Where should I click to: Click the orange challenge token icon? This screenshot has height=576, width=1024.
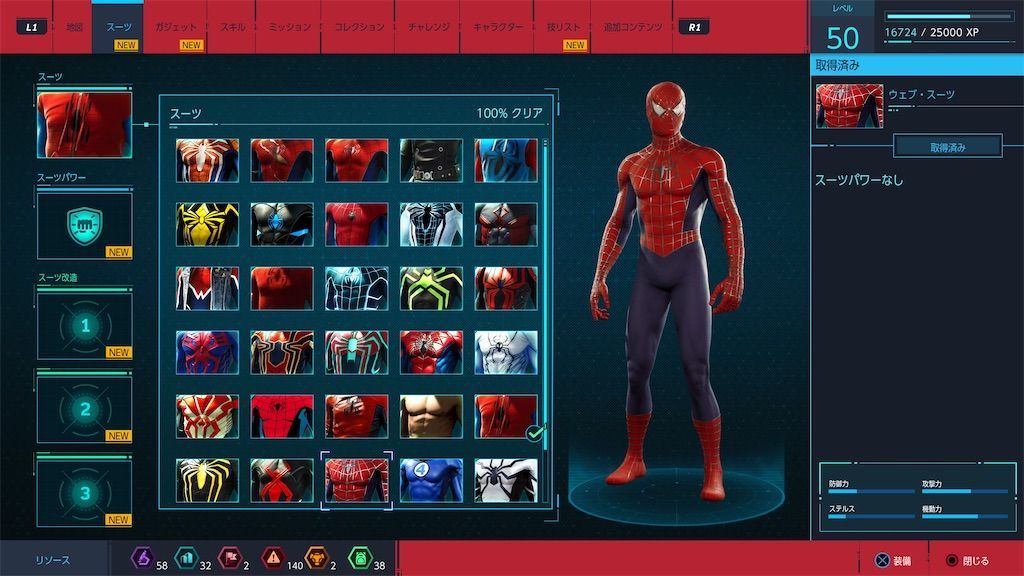click(x=317, y=558)
